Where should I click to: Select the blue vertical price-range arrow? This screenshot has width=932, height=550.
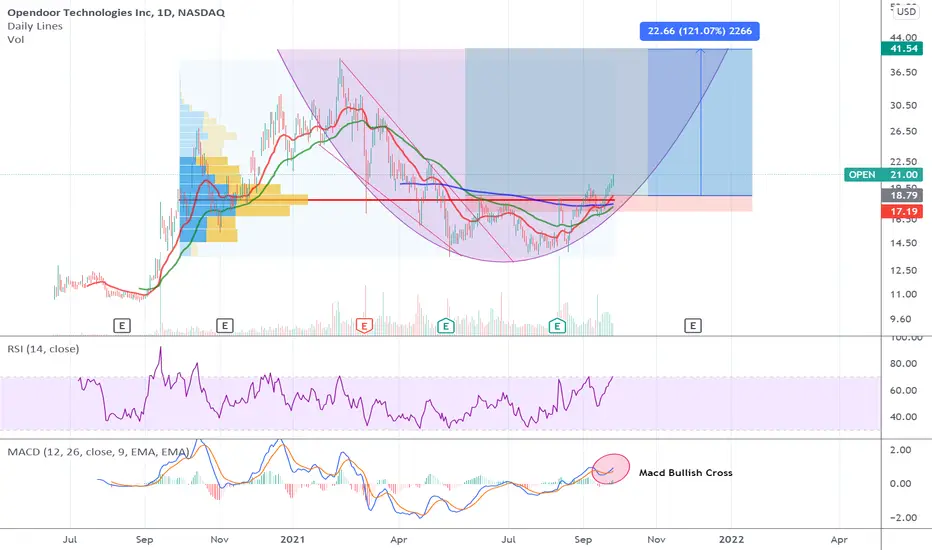click(701, 122)
